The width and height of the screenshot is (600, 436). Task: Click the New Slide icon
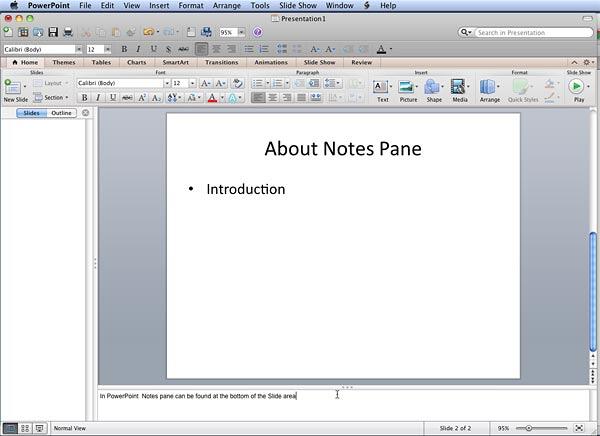(13, 88)
